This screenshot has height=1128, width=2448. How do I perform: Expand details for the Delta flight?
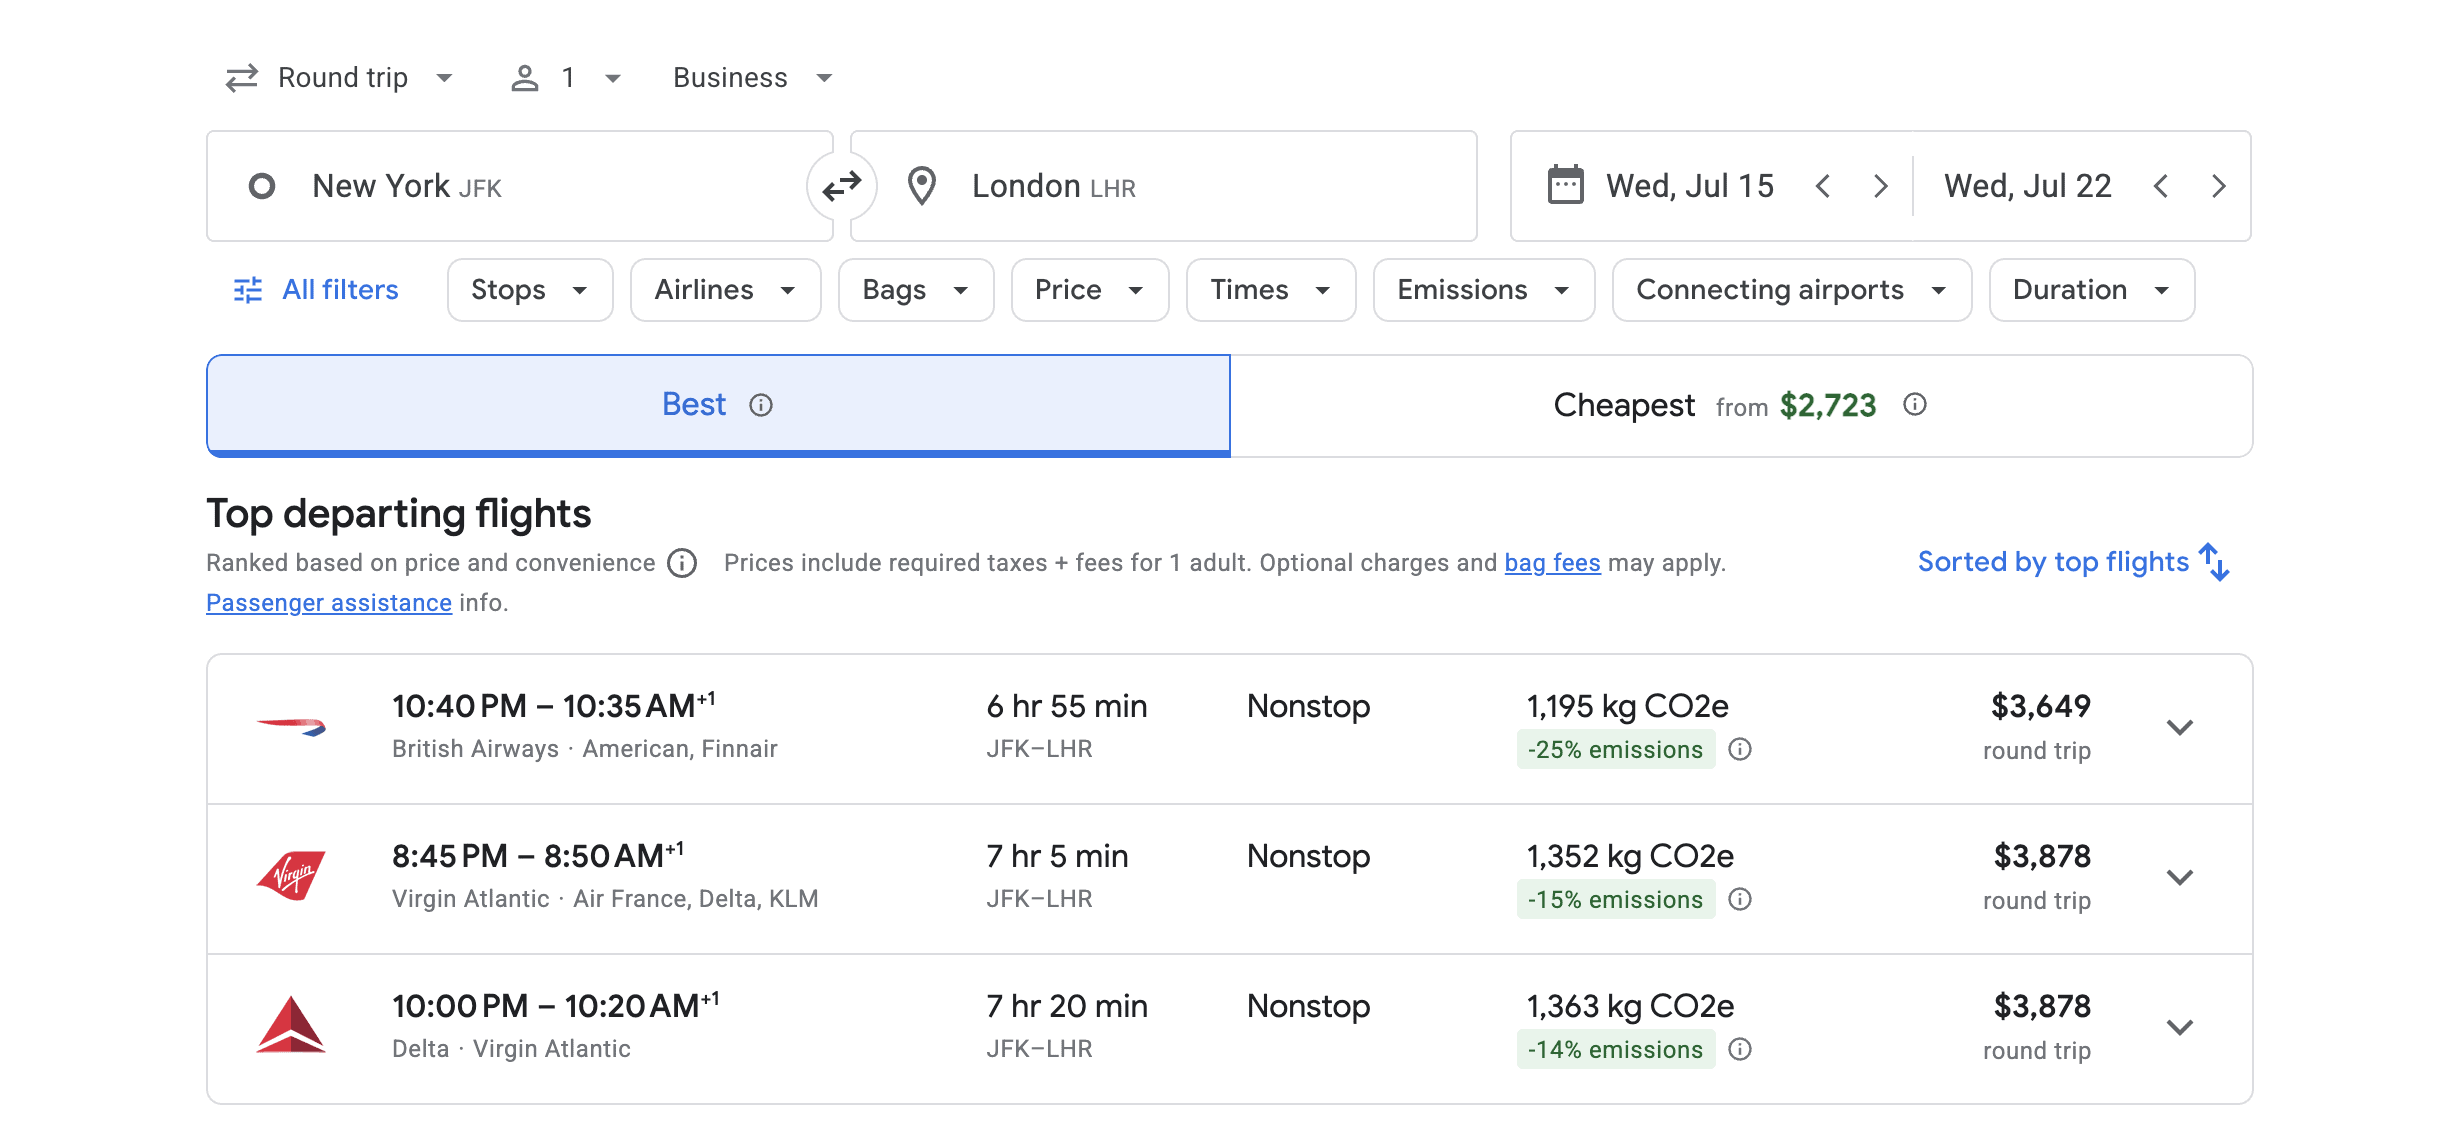(2181, 1027)
